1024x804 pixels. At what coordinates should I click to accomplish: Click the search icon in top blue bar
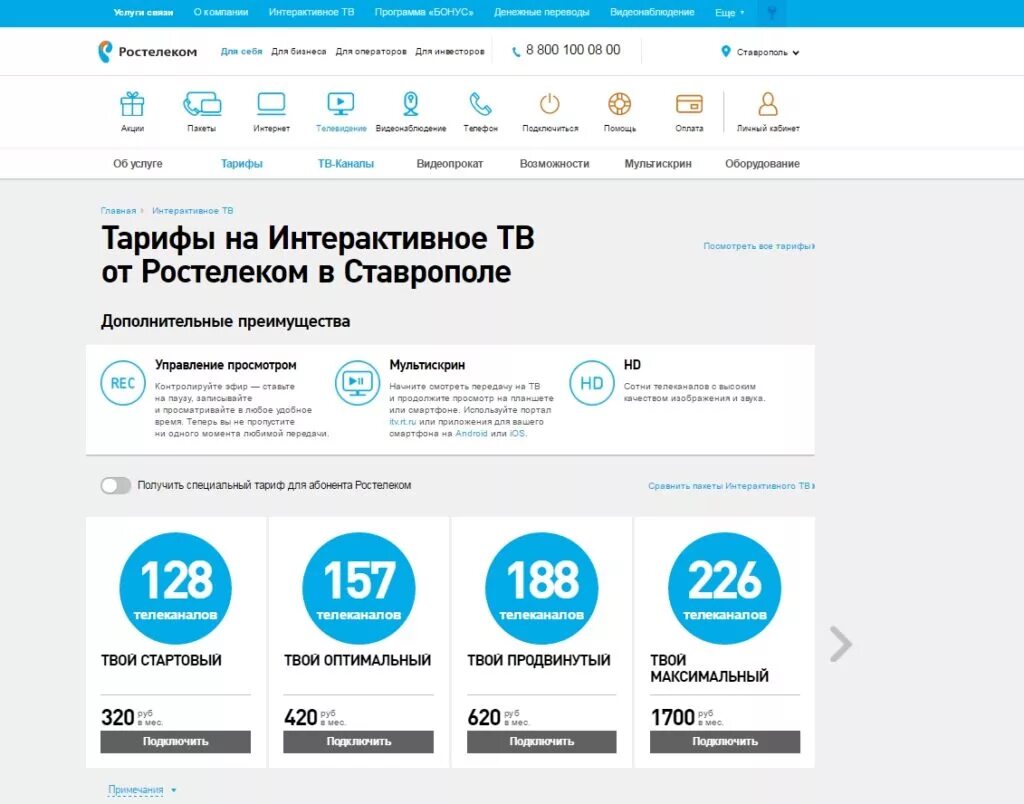771,13
